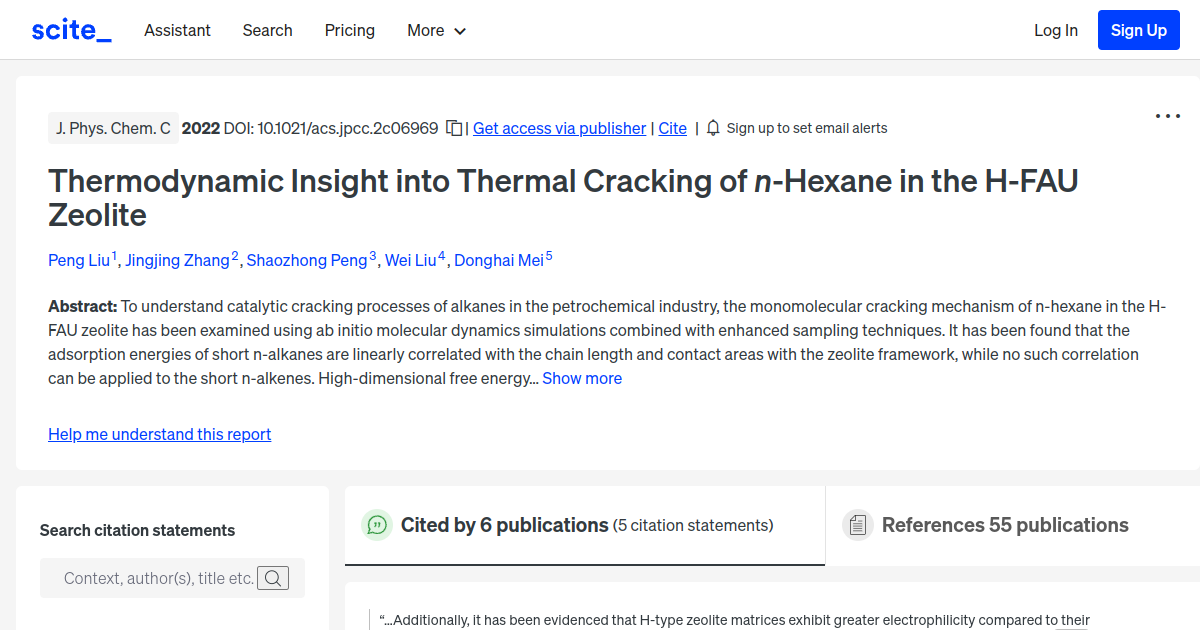Open the ellipsis options menu
This screenshot has height=630, width=1200.
pyautogui.click(x=1167, y=116)
